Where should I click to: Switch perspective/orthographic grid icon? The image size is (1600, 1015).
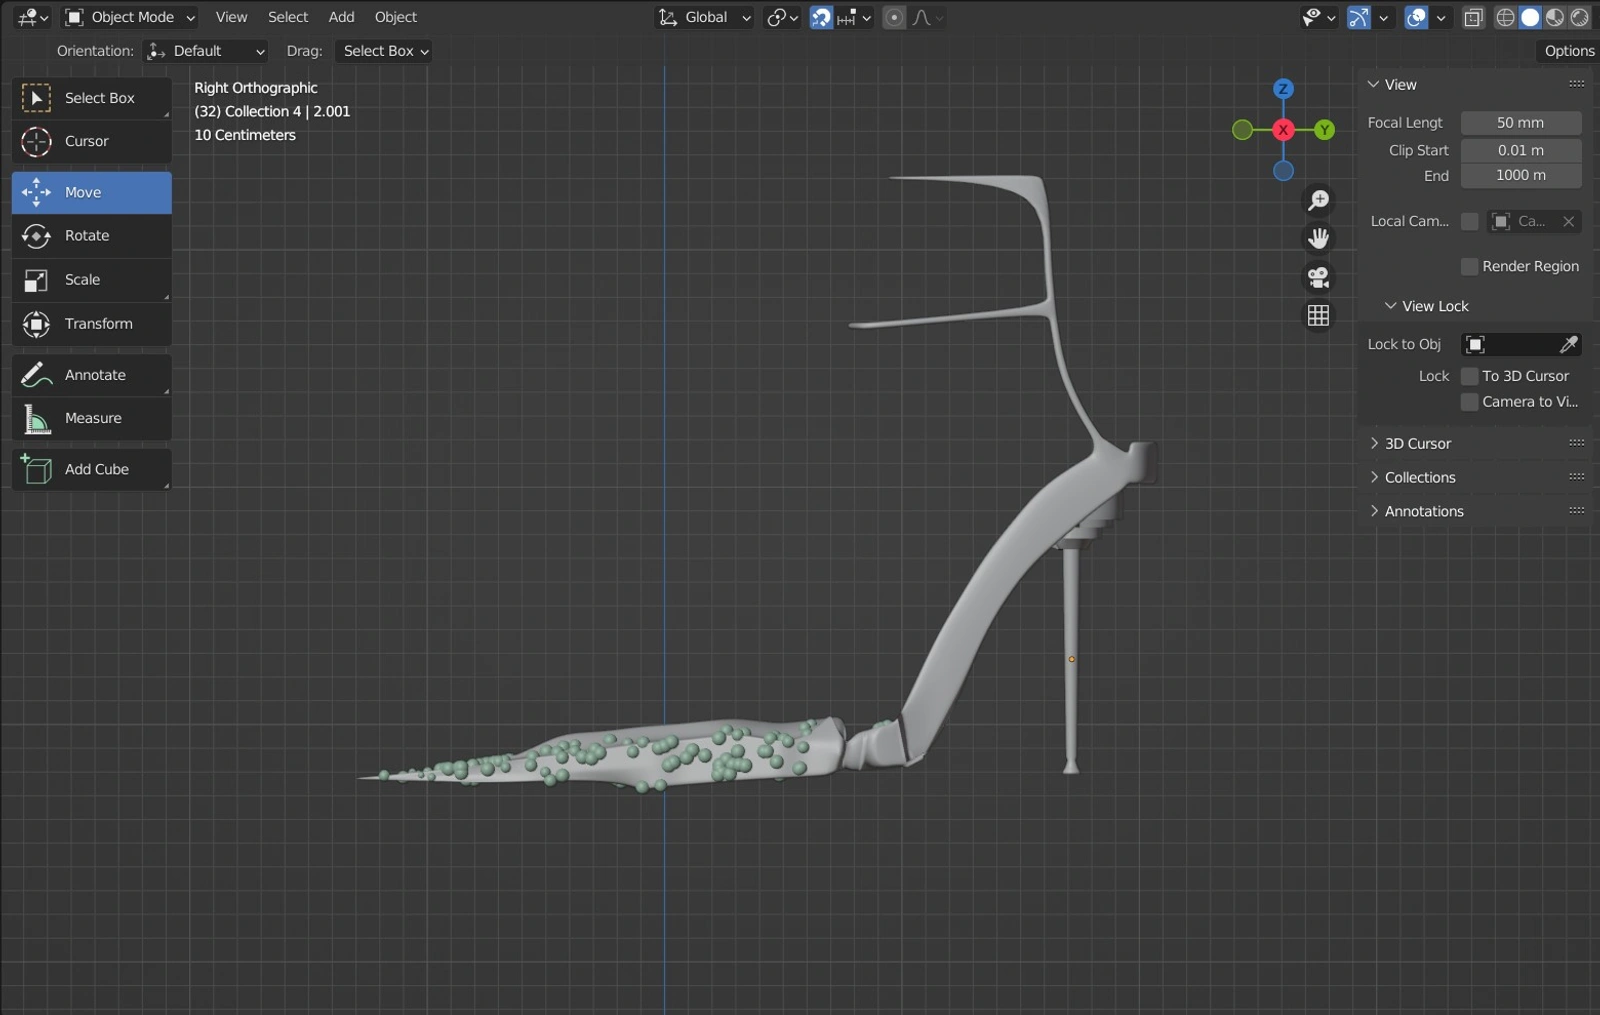point(1318,316)
